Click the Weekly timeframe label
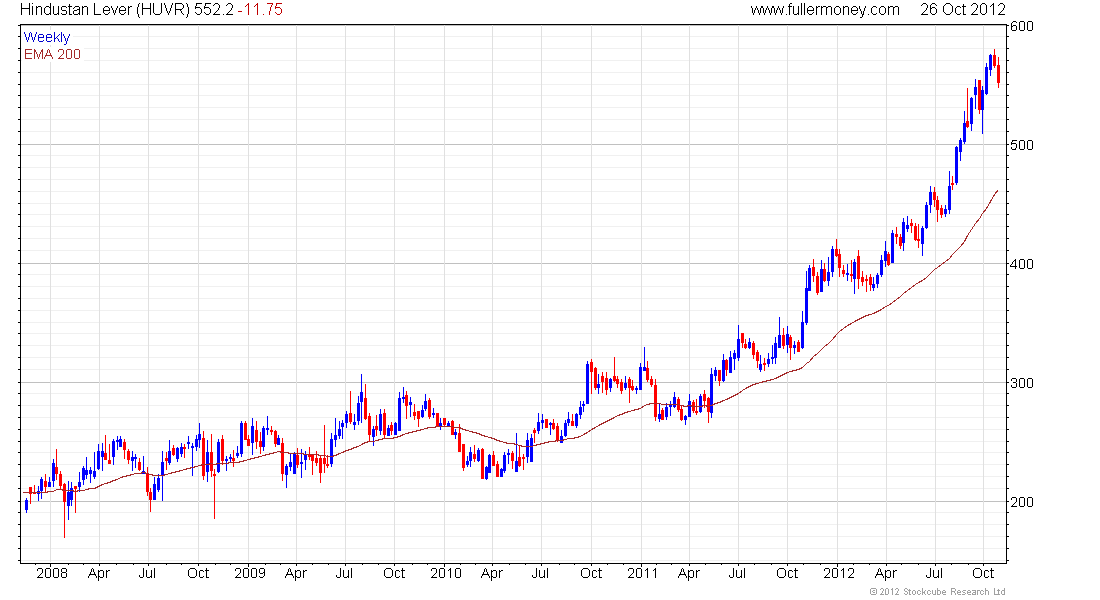This screenshot has height=600, width=1100. click(x=47, y=37)
